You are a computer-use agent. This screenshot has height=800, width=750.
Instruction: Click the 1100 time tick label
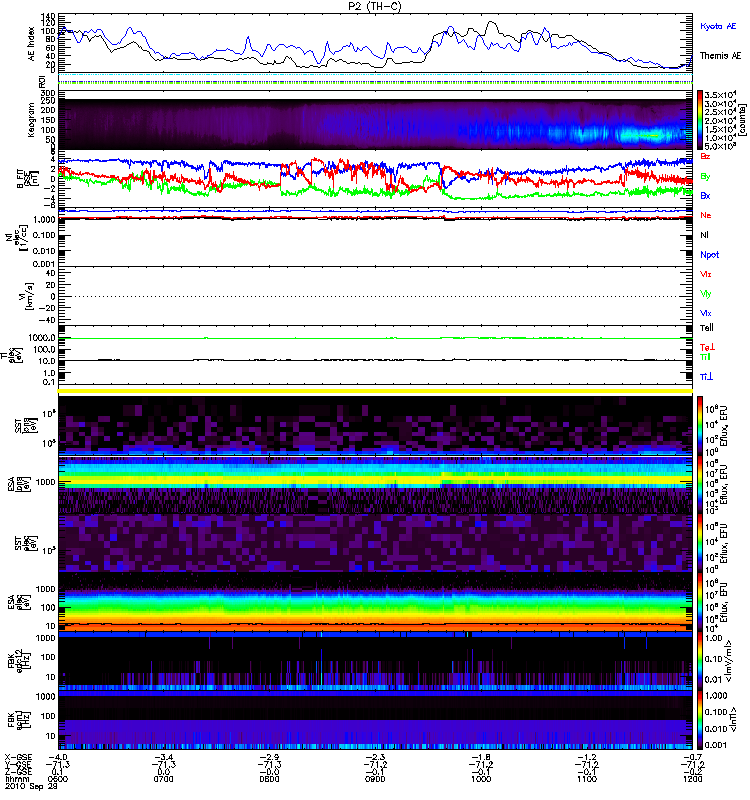[587, 779]
